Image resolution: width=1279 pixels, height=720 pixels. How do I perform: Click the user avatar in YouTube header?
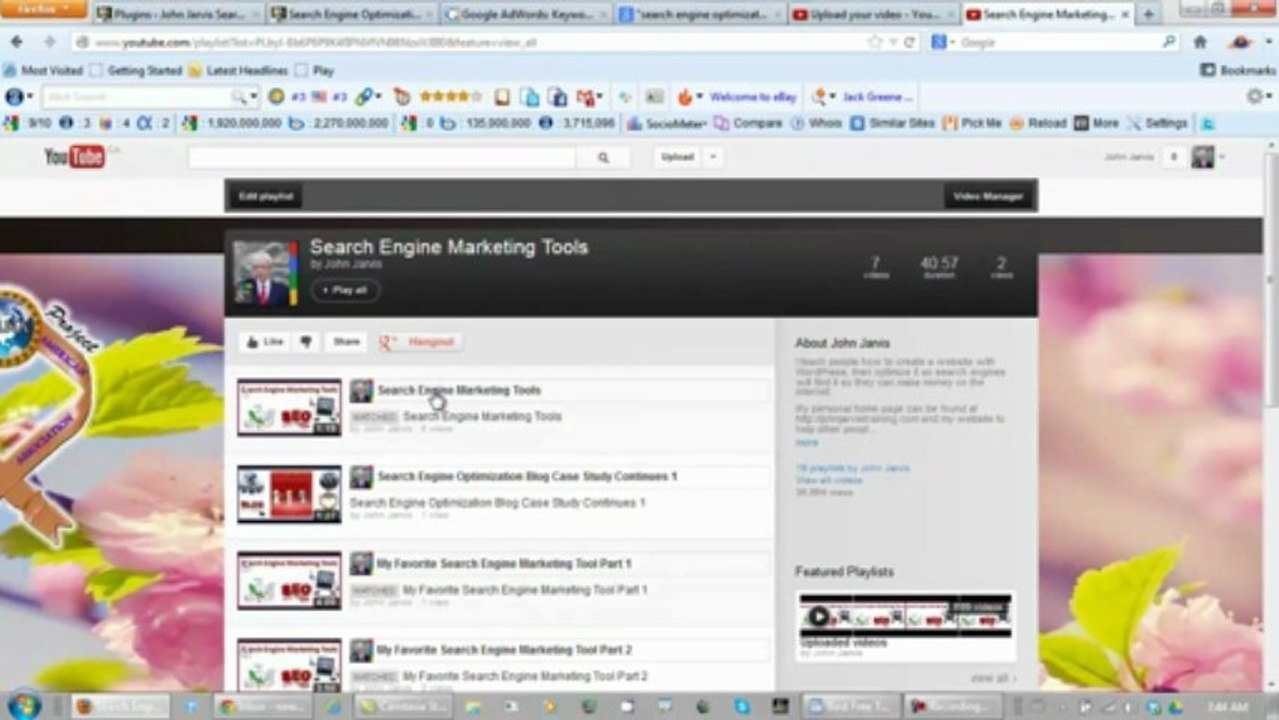(1202, 157)
